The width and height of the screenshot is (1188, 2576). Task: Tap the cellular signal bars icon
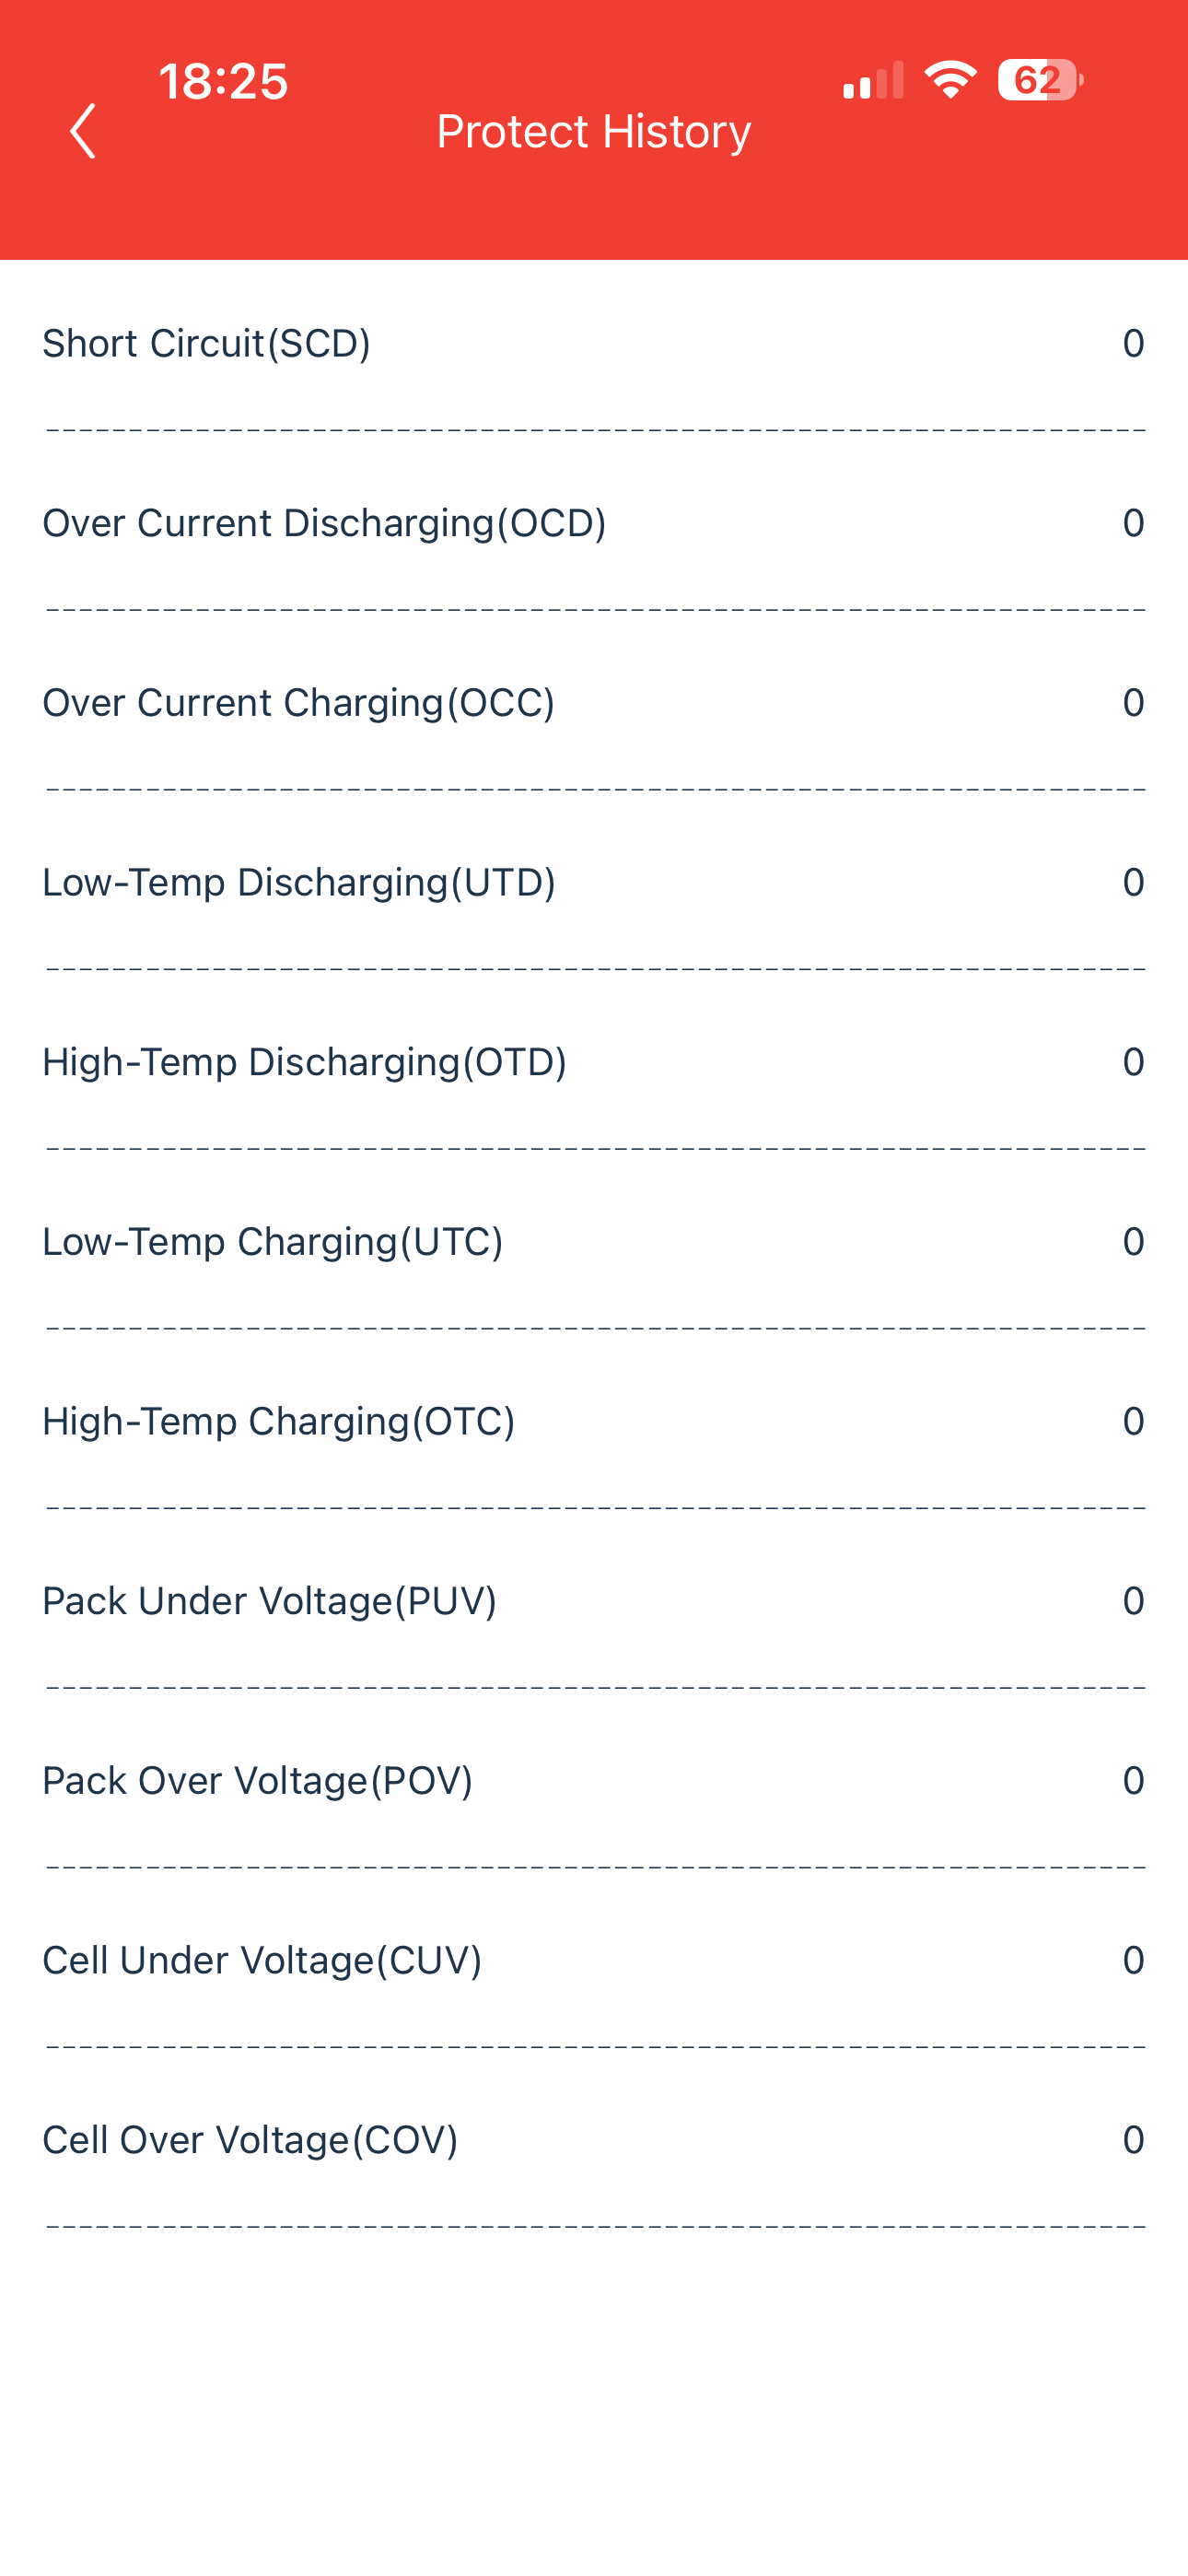pyautogui.click(x=873, y=80)
